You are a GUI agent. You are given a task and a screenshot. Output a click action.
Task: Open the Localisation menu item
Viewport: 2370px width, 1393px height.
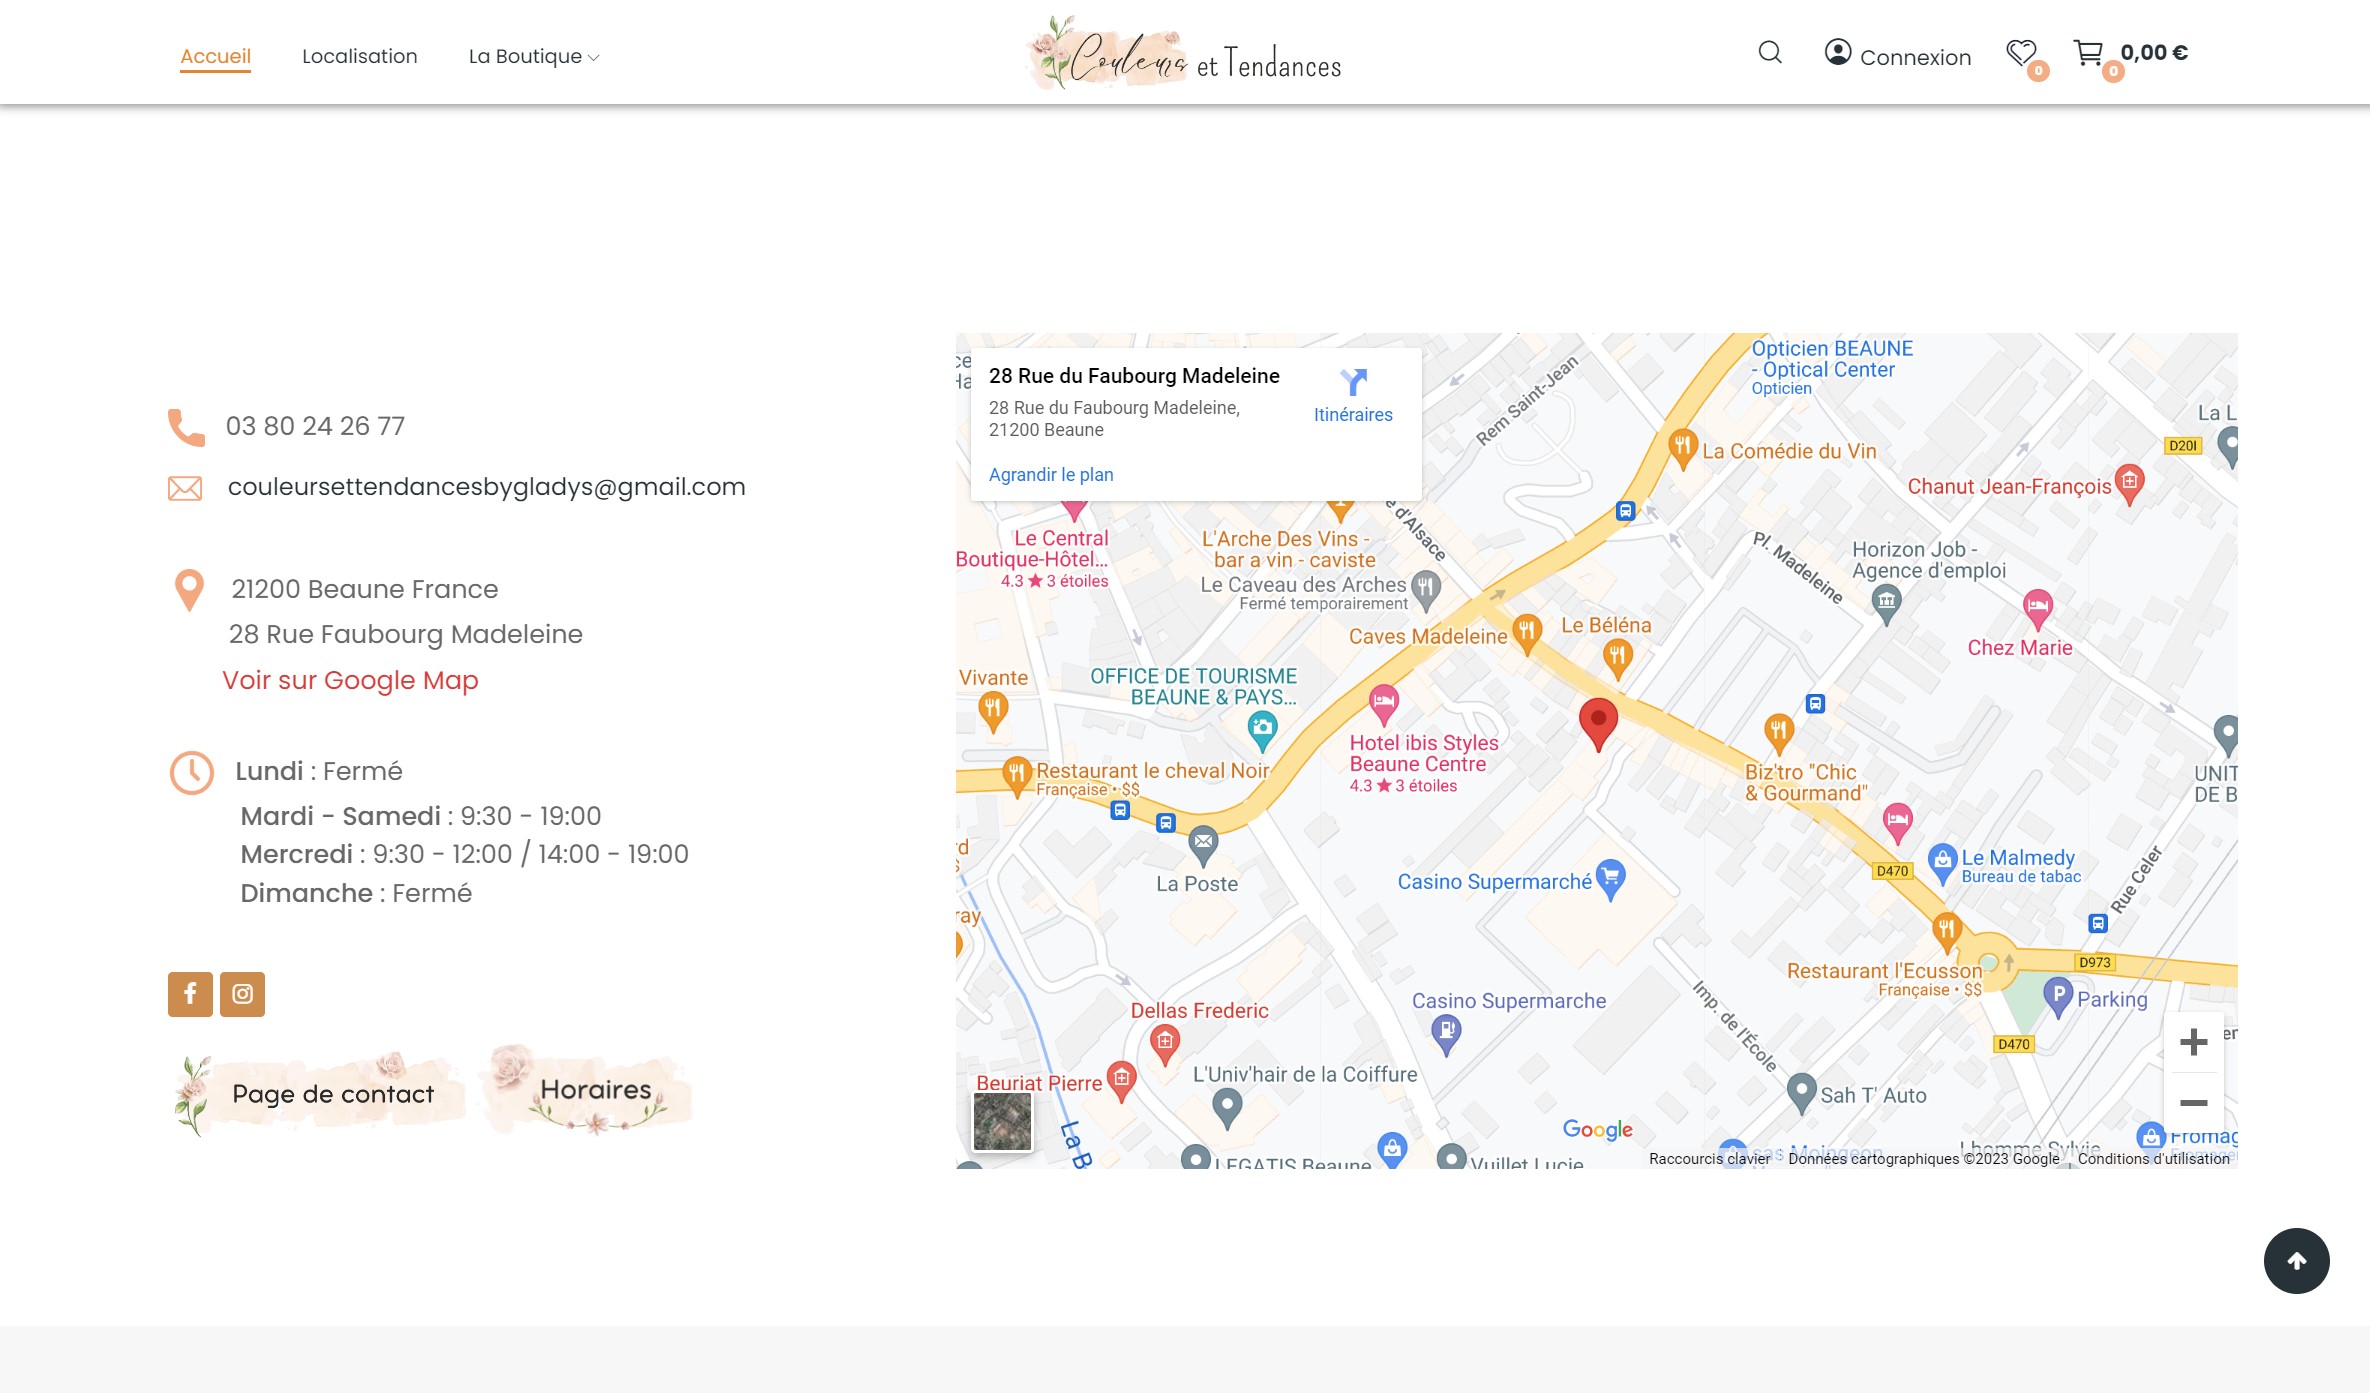359,57
